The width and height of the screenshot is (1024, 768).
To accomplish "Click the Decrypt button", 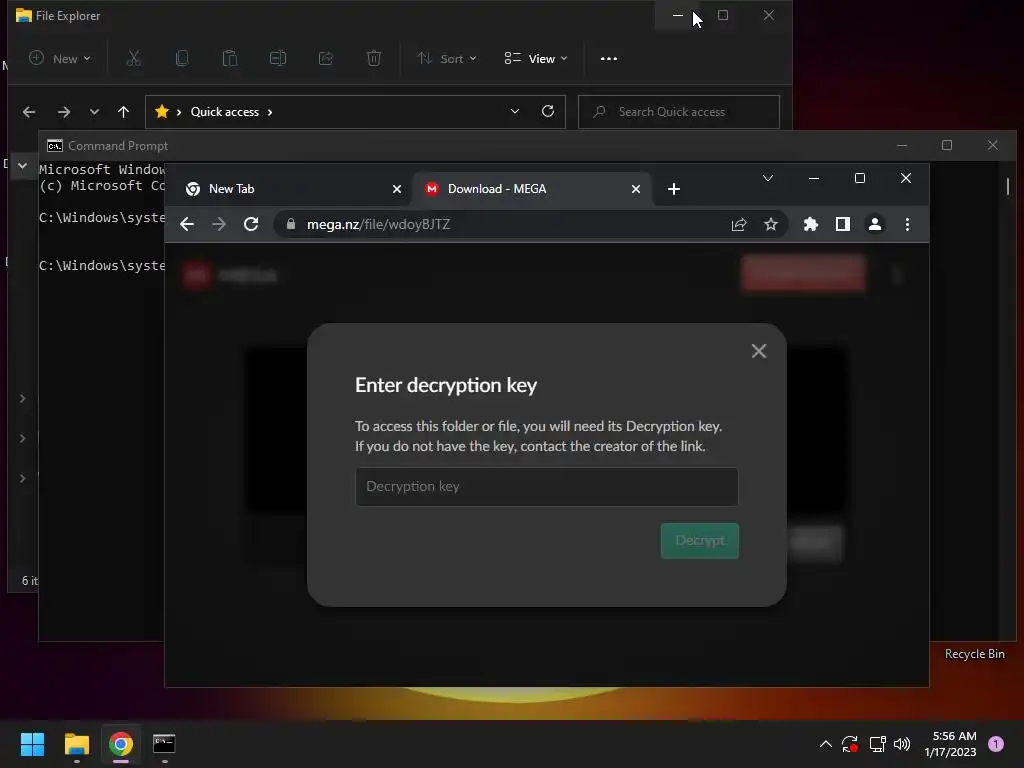I will [x=699, y=541].
